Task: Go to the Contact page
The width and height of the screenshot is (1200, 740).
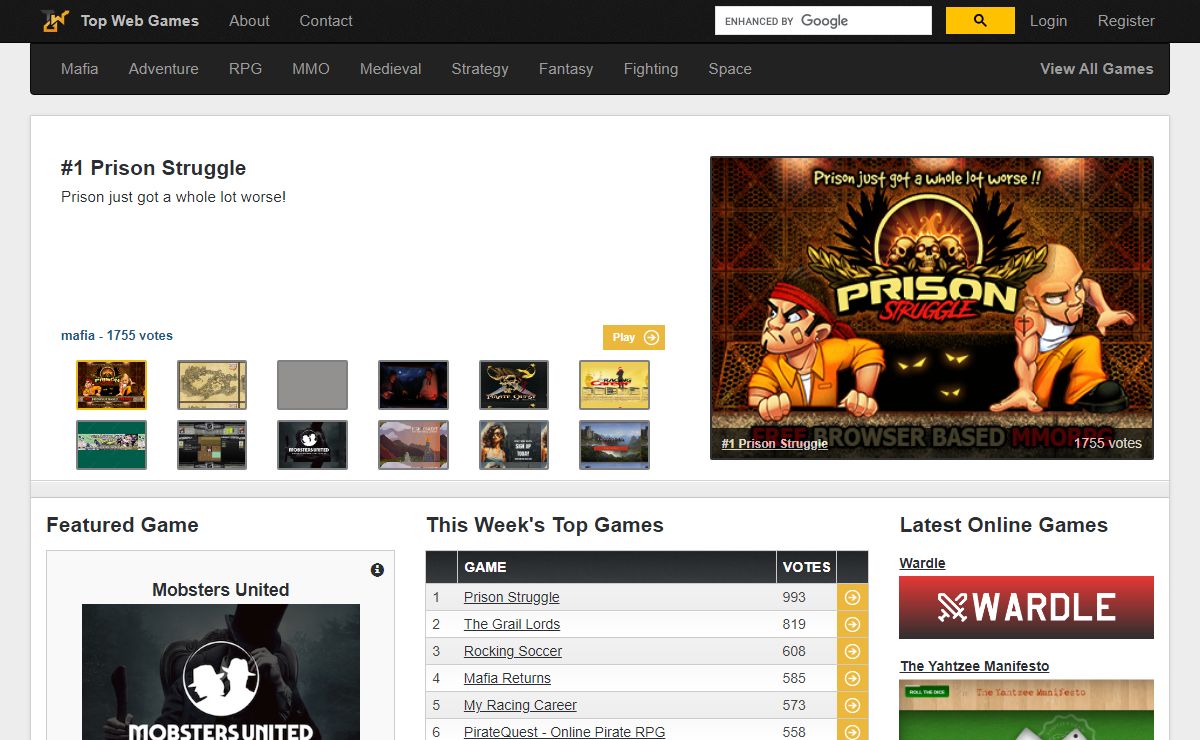Action: tap(326, 21)
